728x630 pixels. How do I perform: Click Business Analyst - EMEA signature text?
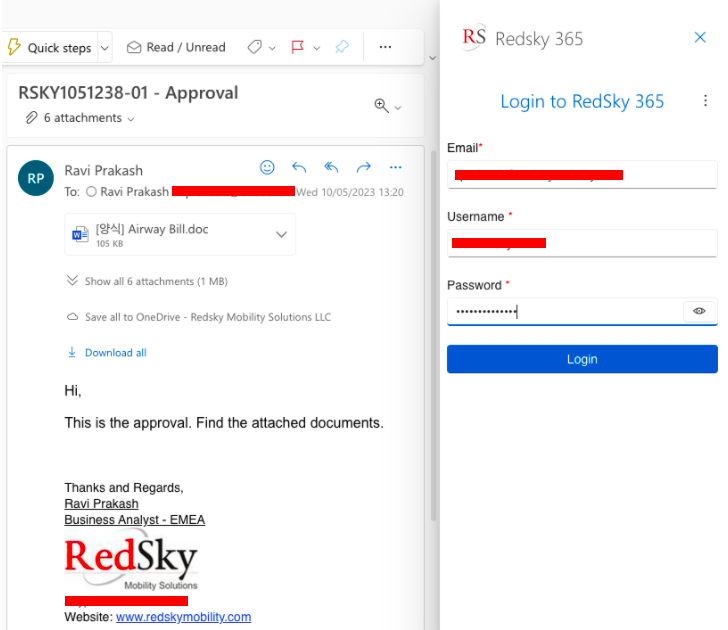point(135,520)
